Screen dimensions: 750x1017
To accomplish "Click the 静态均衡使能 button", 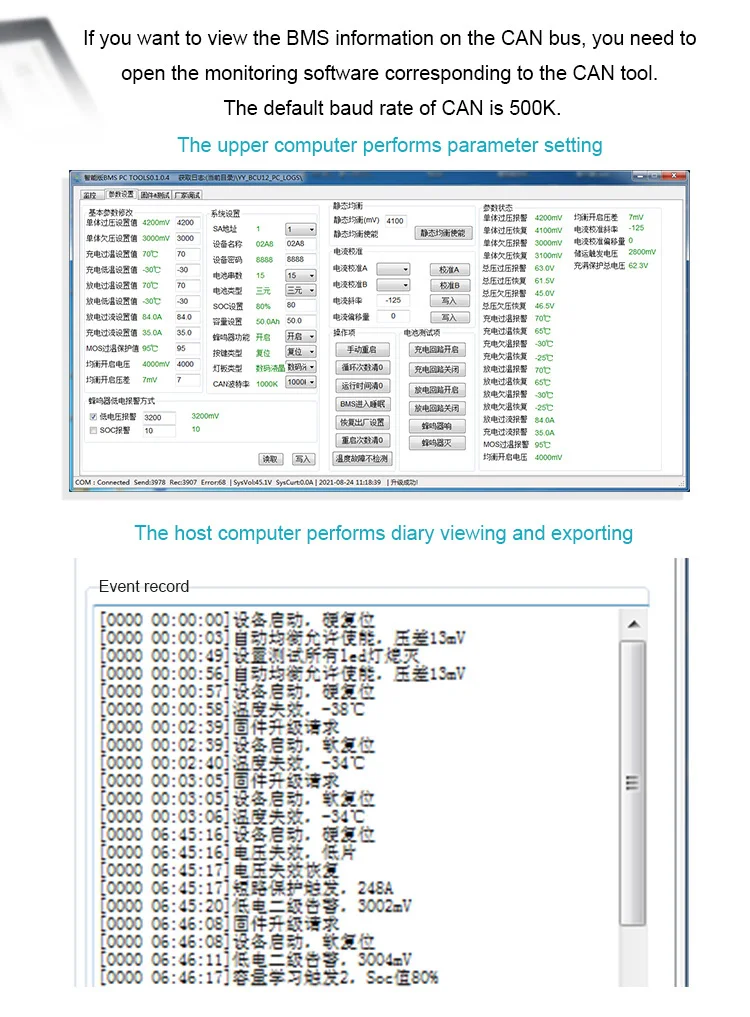I will tap(442, 233).
